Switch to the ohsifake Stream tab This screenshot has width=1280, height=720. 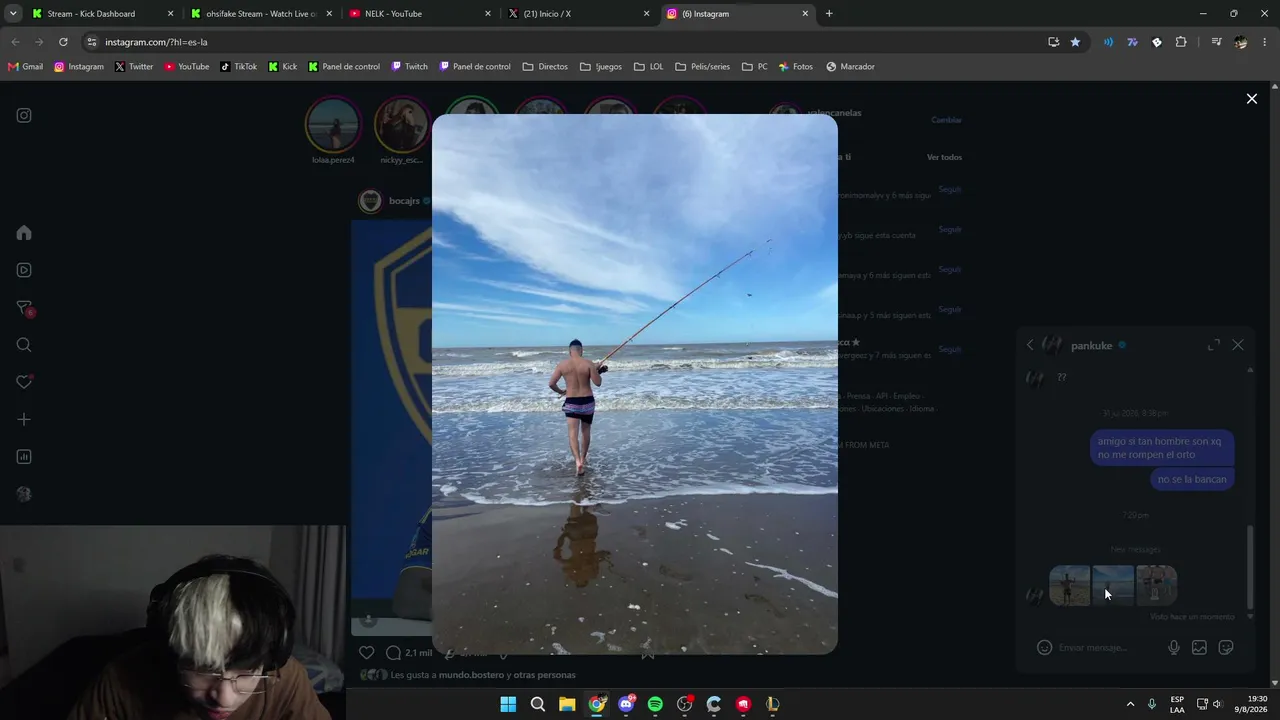261,14
